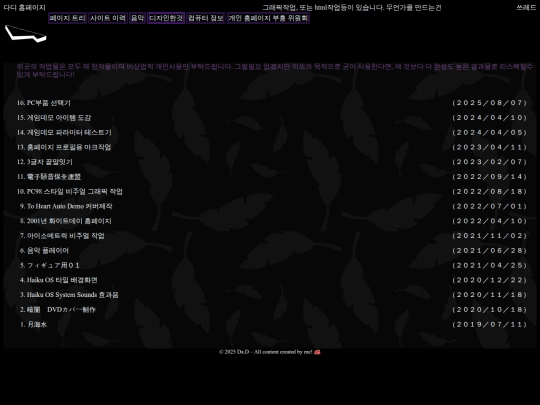Open 개인 홈페이지 부흥 위원회 nav link

point(268,18)
